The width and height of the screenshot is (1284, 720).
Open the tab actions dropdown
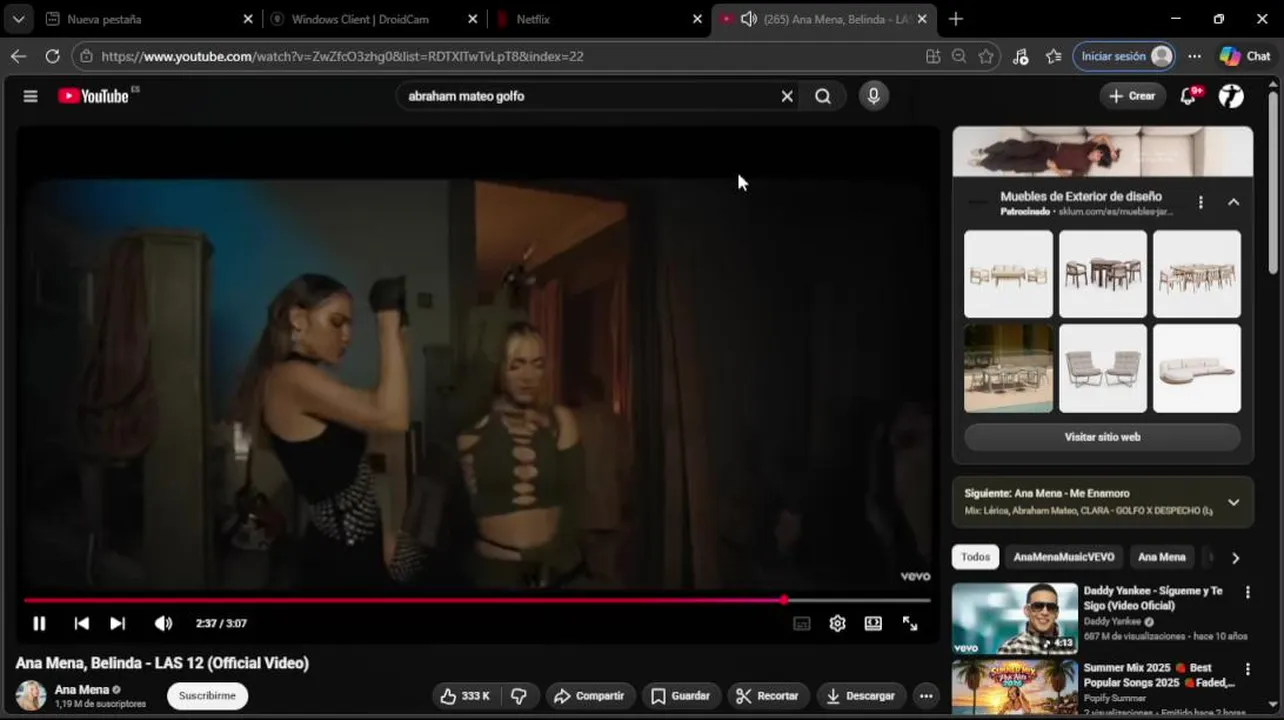(x=18, y=19)
